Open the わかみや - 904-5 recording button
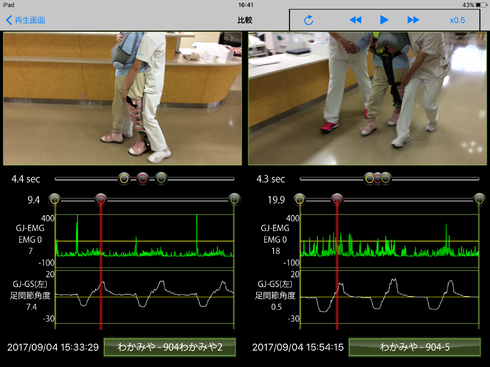 415,347
